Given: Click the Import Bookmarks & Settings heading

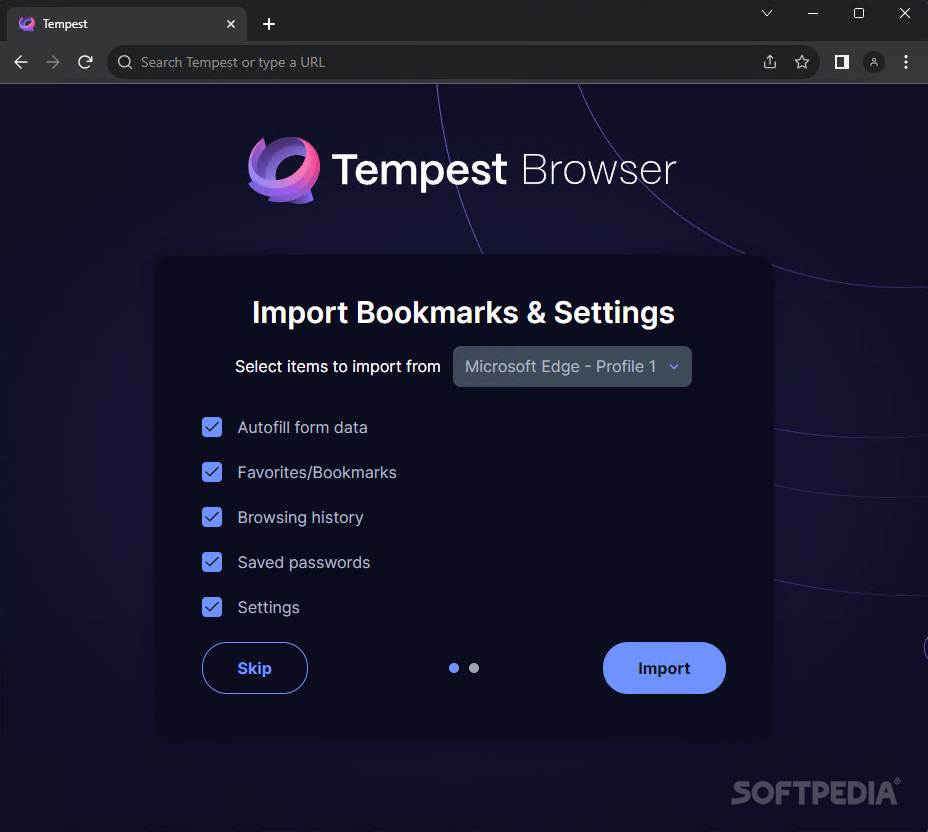Looking at the screenshot, I should click(463, 312).
